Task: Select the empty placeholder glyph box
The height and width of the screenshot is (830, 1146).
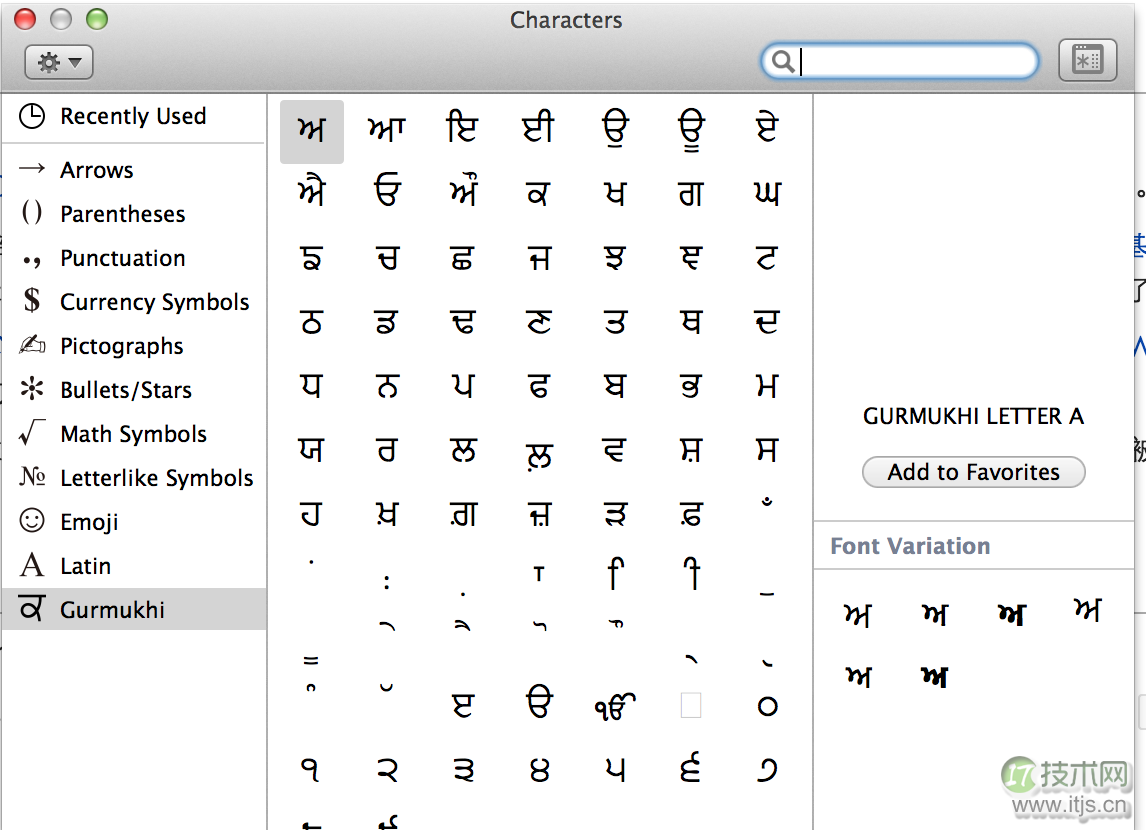Action: tap(691, 706)
